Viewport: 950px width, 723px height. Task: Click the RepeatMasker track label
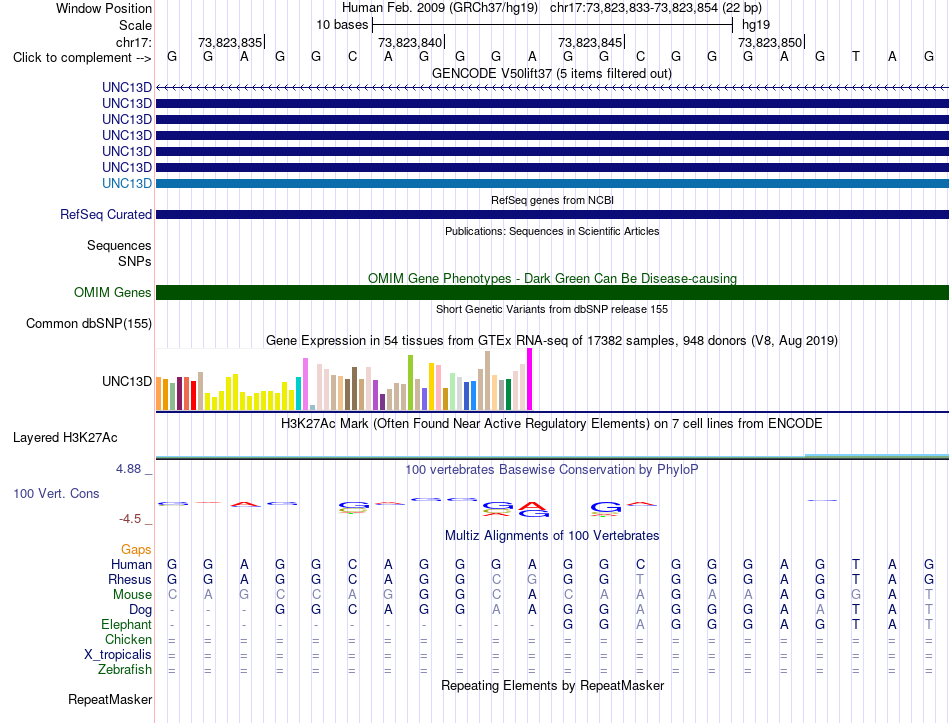110,699
